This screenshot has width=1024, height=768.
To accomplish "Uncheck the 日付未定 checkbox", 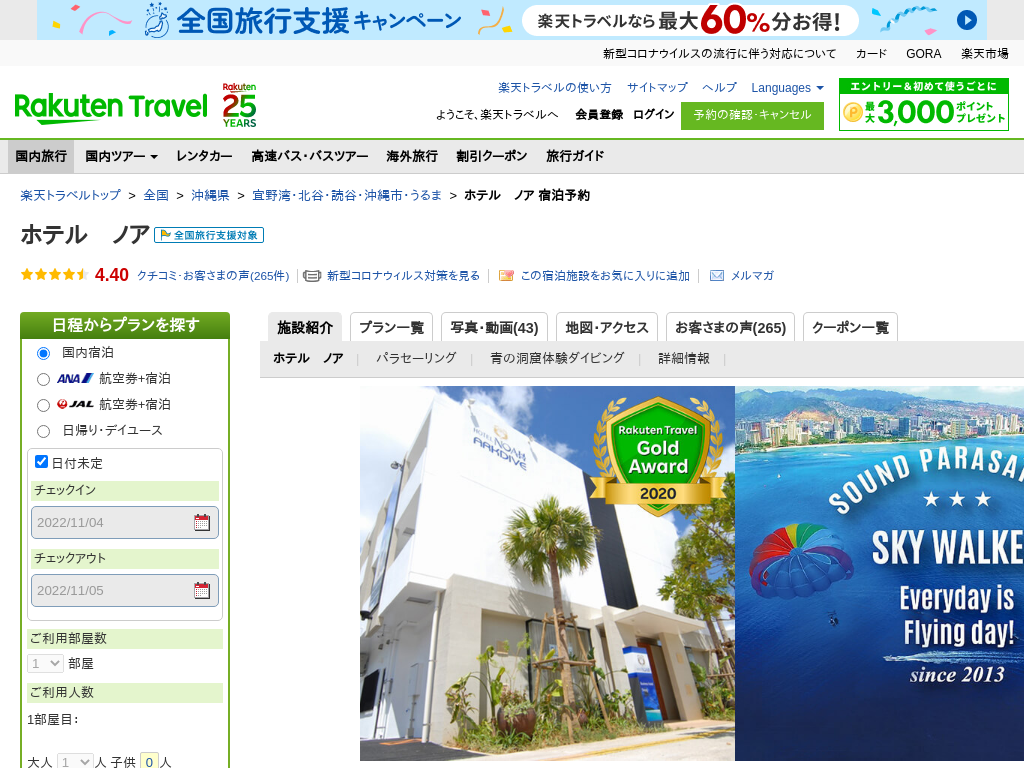I will pyautogui.click(x=41, y=462).
